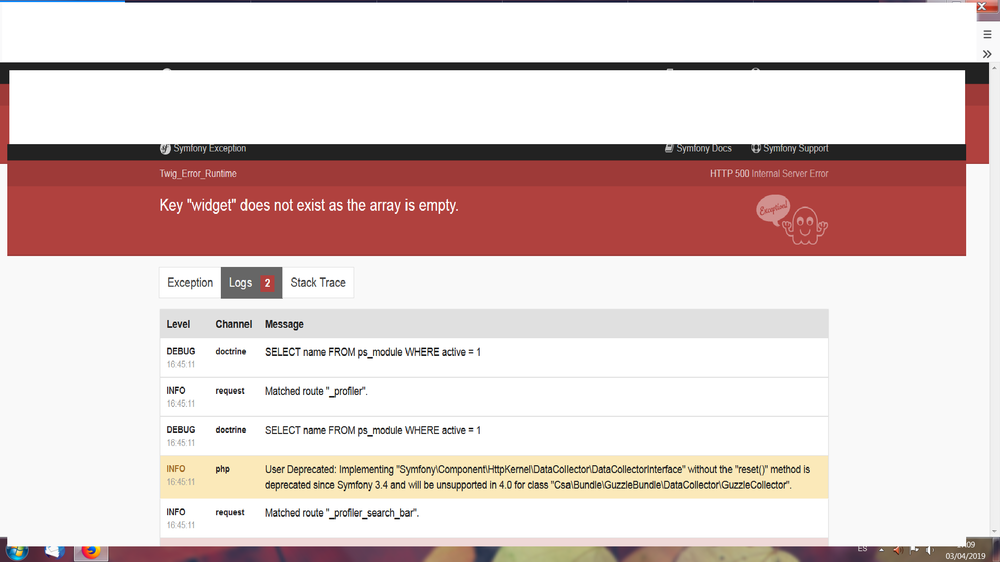Expand the toolbar overflow chevron
1000x562 pixels.
coord(987,54)
